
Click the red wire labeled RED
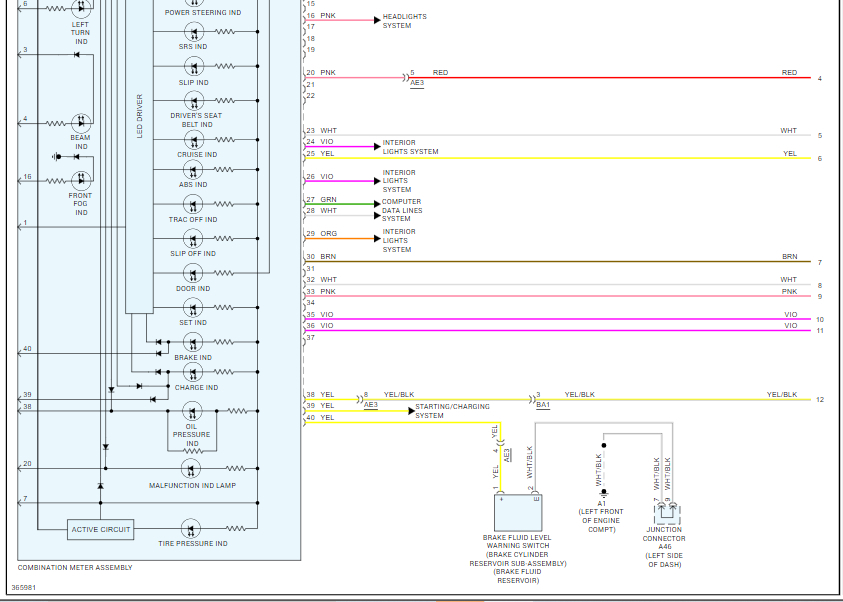click(x=600, y=77)
